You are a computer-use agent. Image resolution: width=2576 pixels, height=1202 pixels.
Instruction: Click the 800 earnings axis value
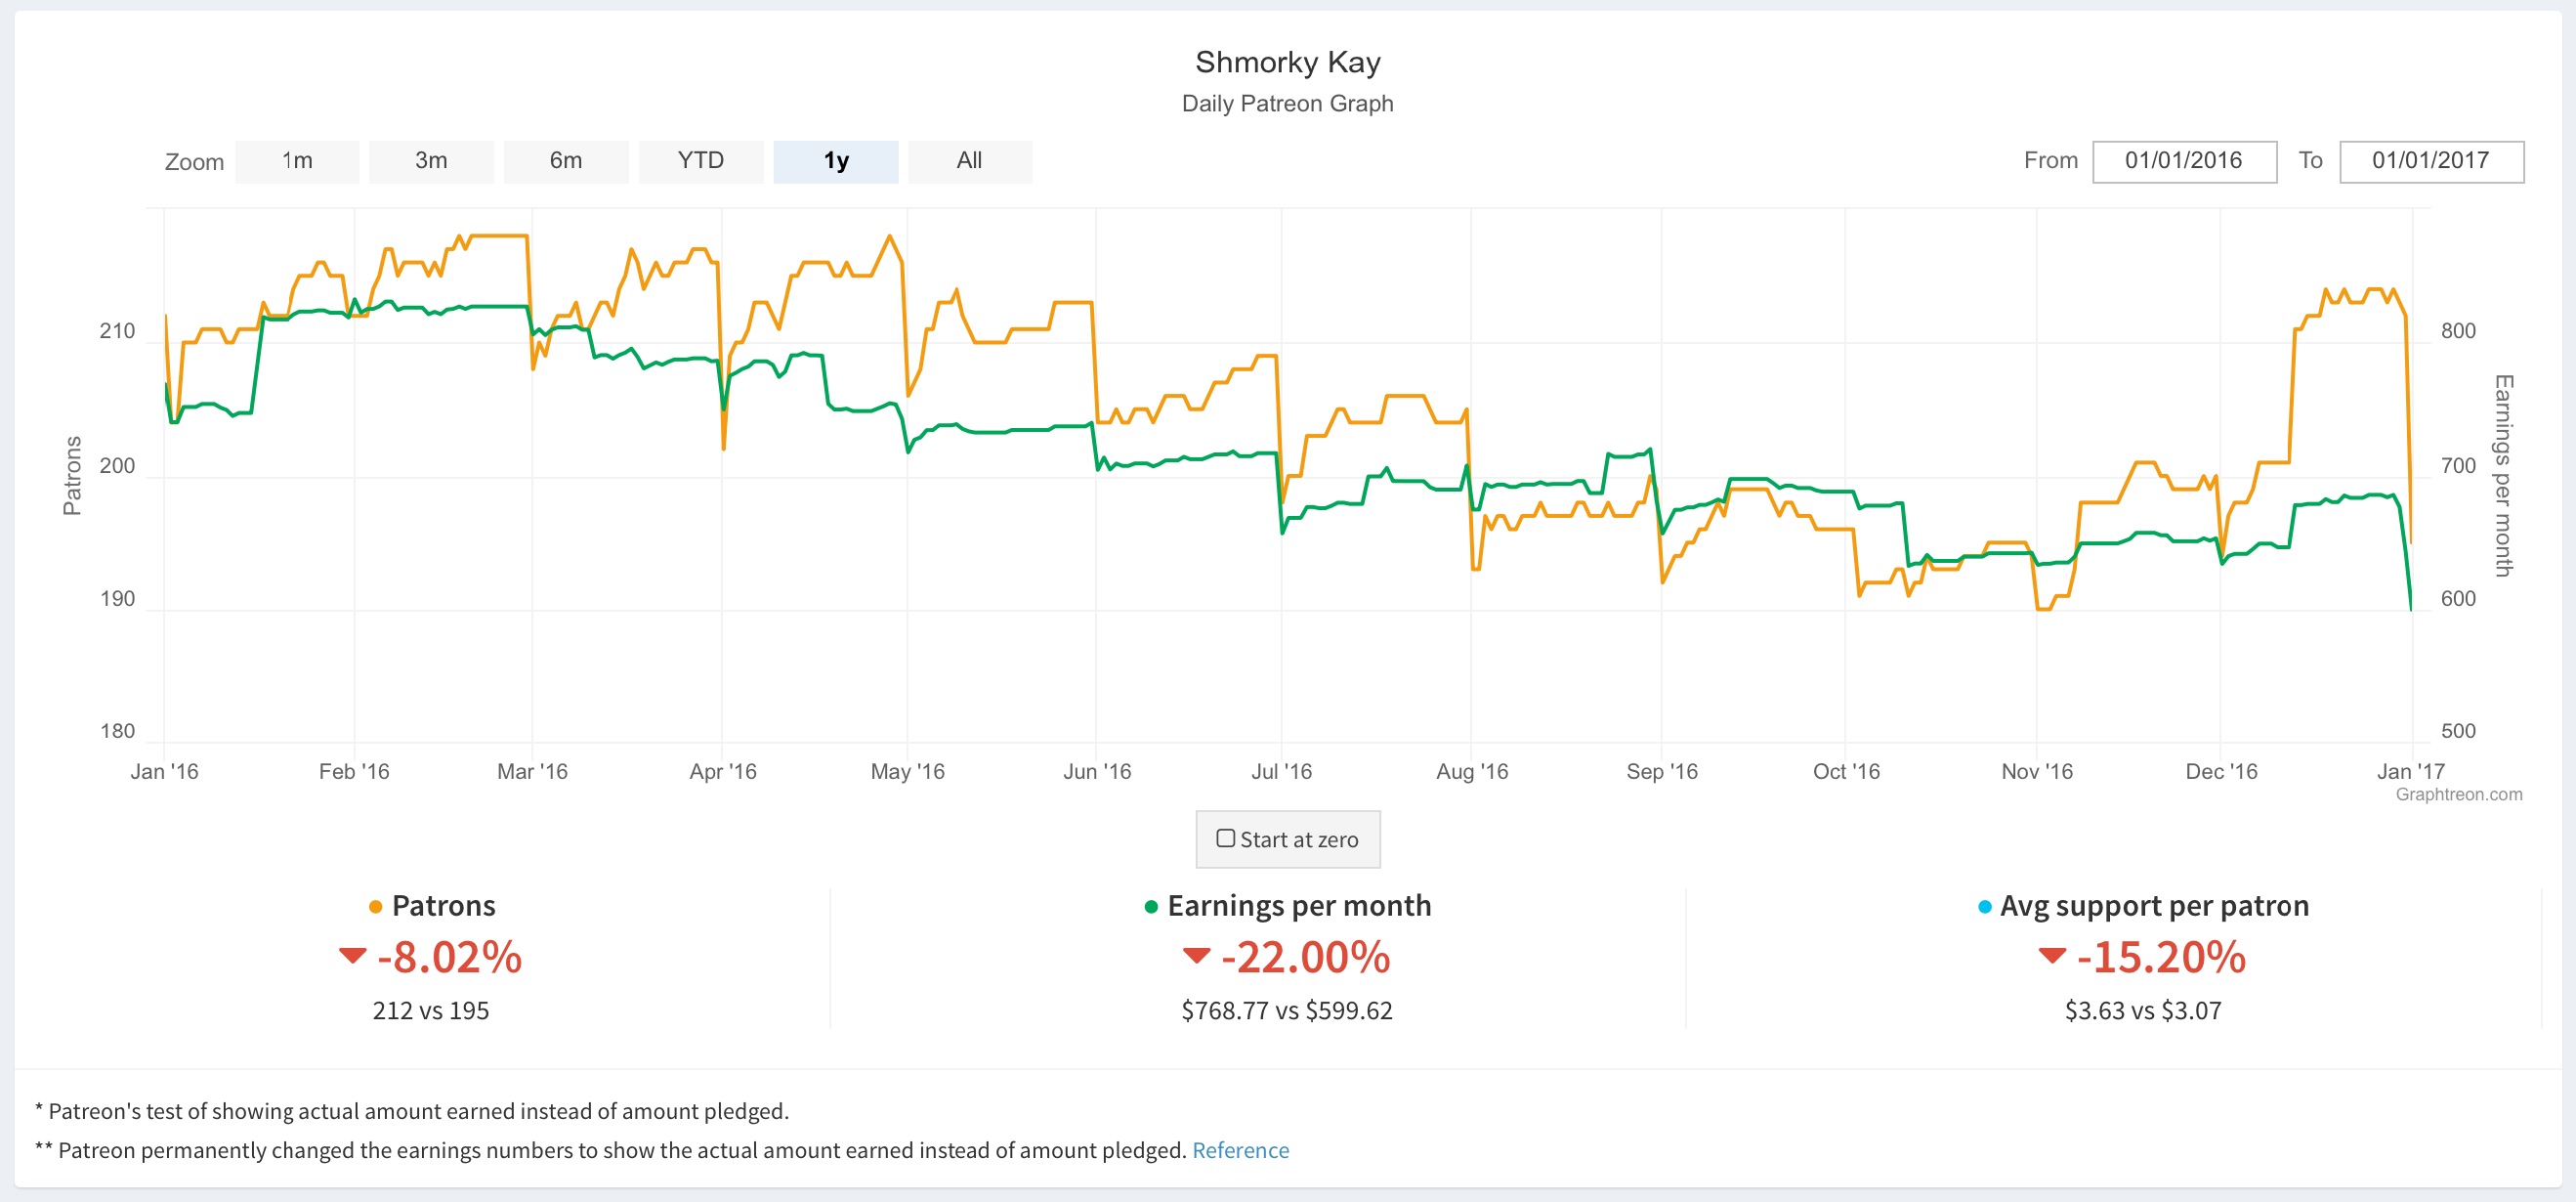pyautogui.click(x=2458, y=331)
